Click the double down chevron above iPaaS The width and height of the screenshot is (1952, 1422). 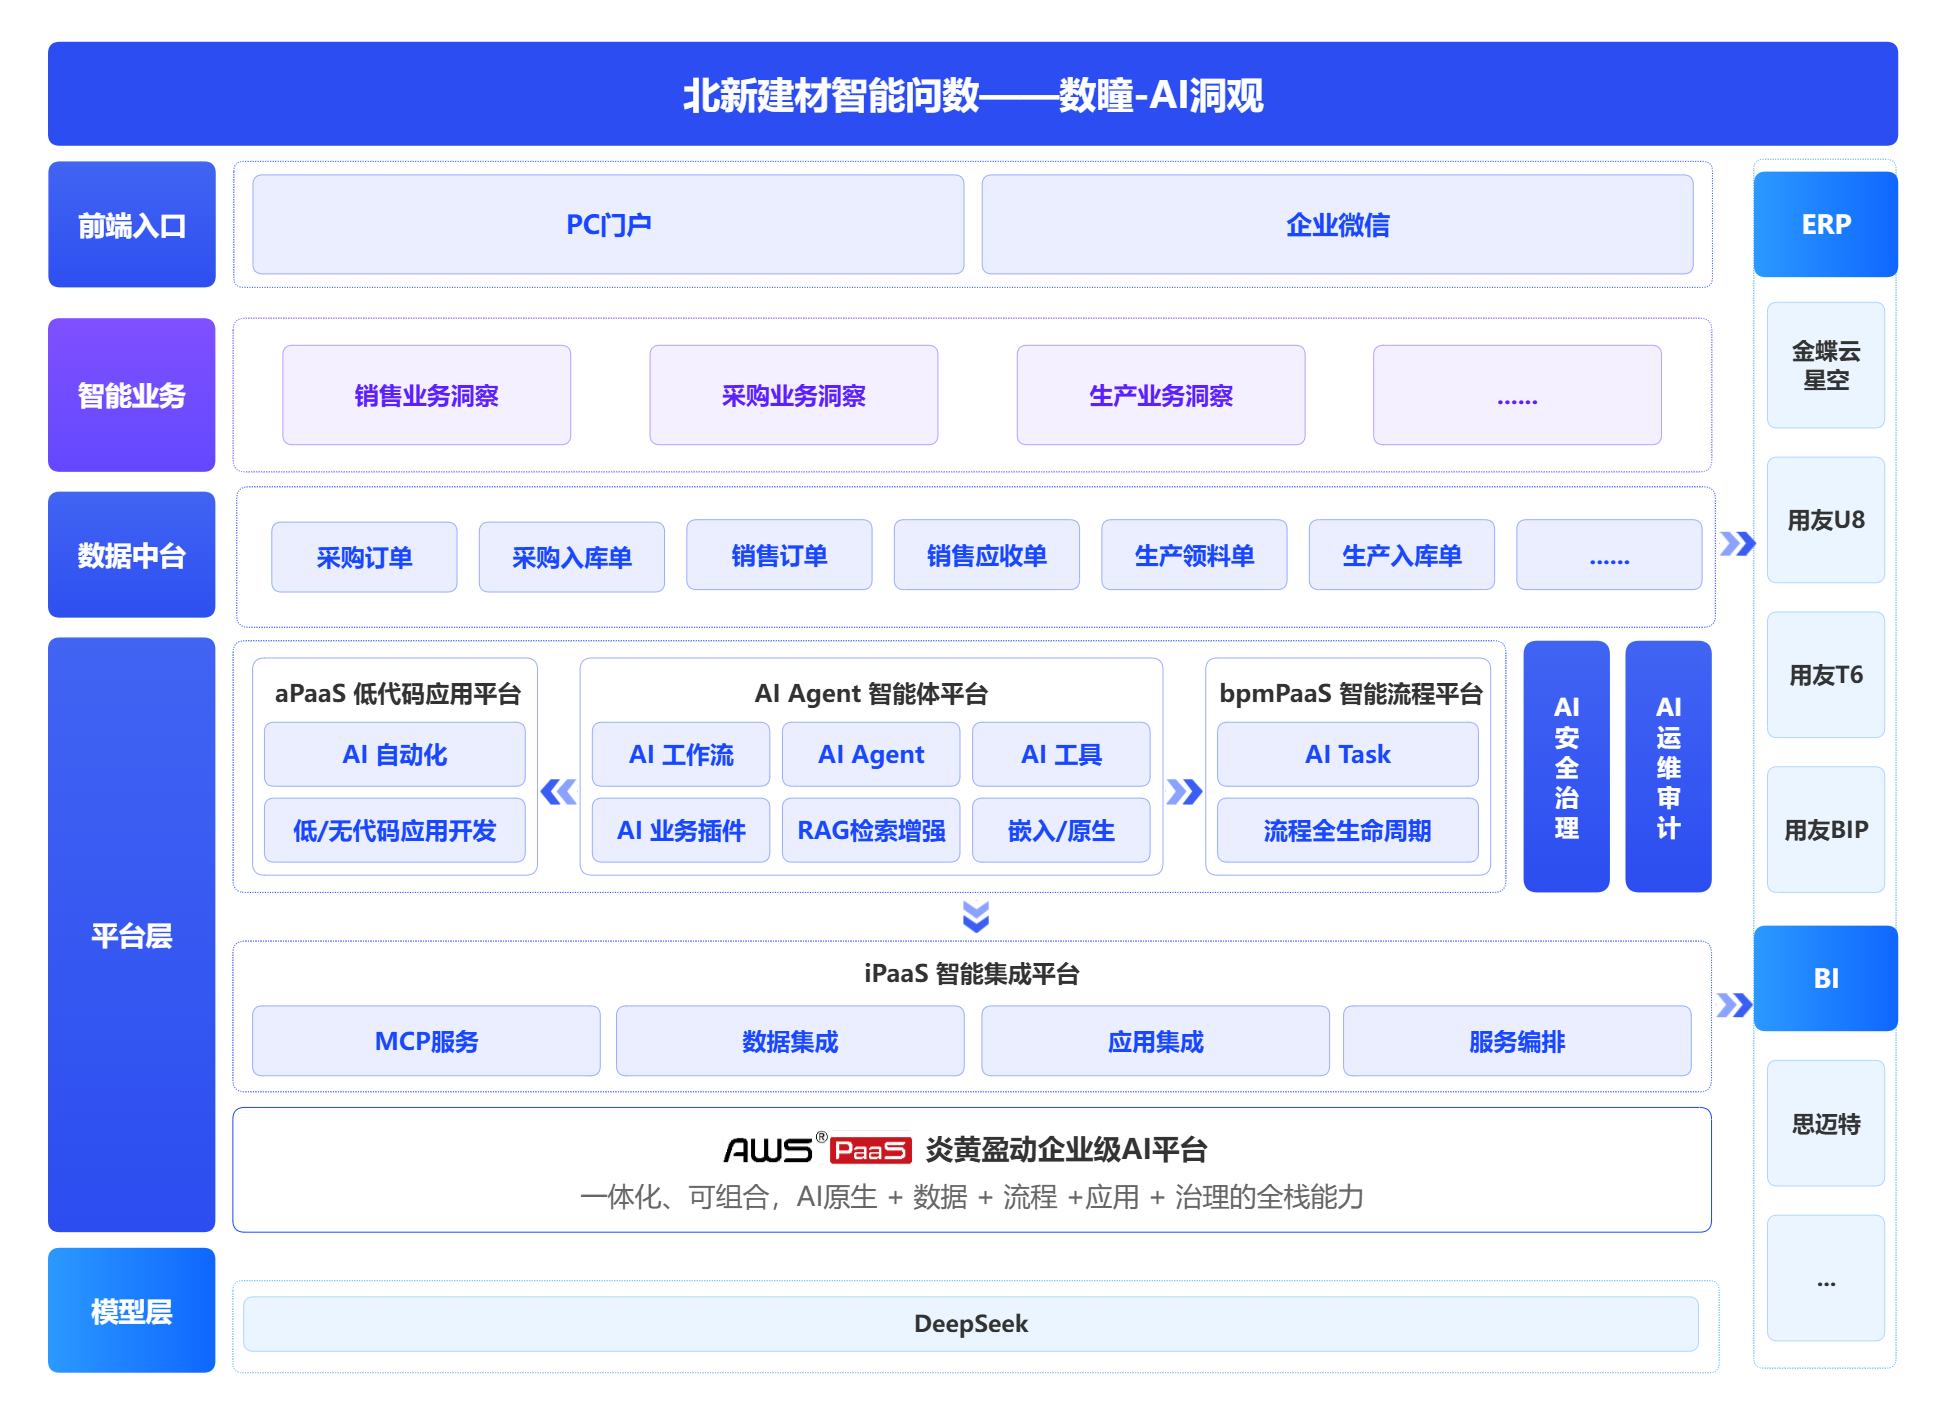975,916
